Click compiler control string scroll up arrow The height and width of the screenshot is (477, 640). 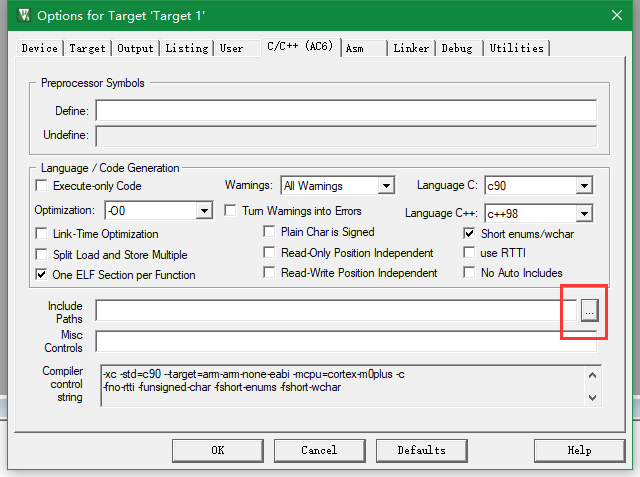(x=593, y=375)
